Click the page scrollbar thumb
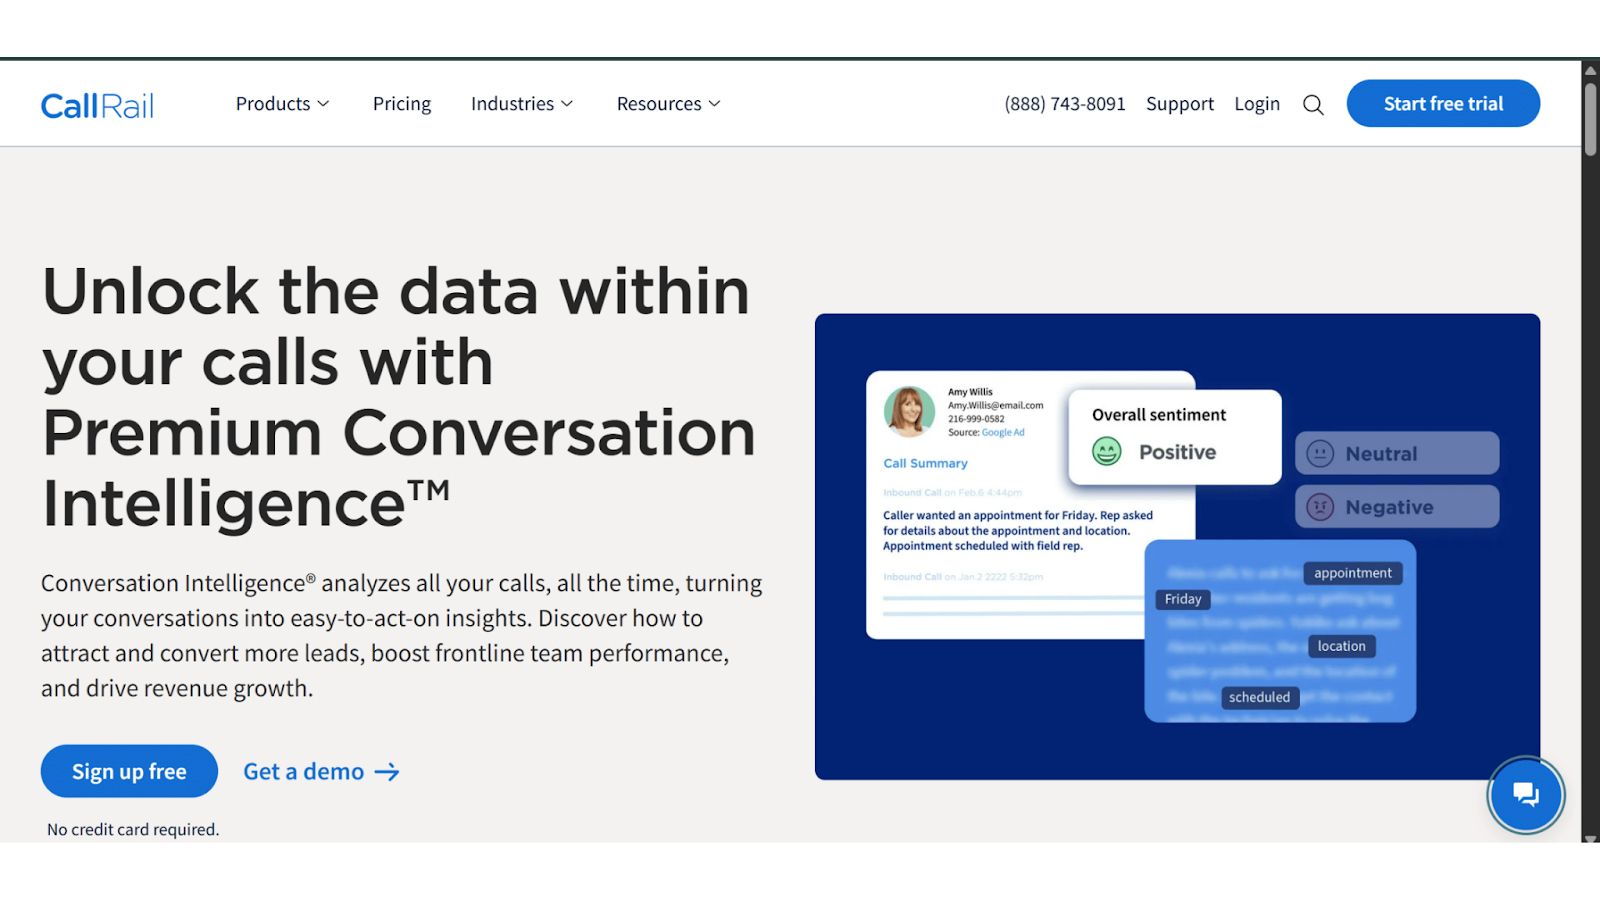The height and width of the screenshot is (900, 1600). tap(1590, 119)
